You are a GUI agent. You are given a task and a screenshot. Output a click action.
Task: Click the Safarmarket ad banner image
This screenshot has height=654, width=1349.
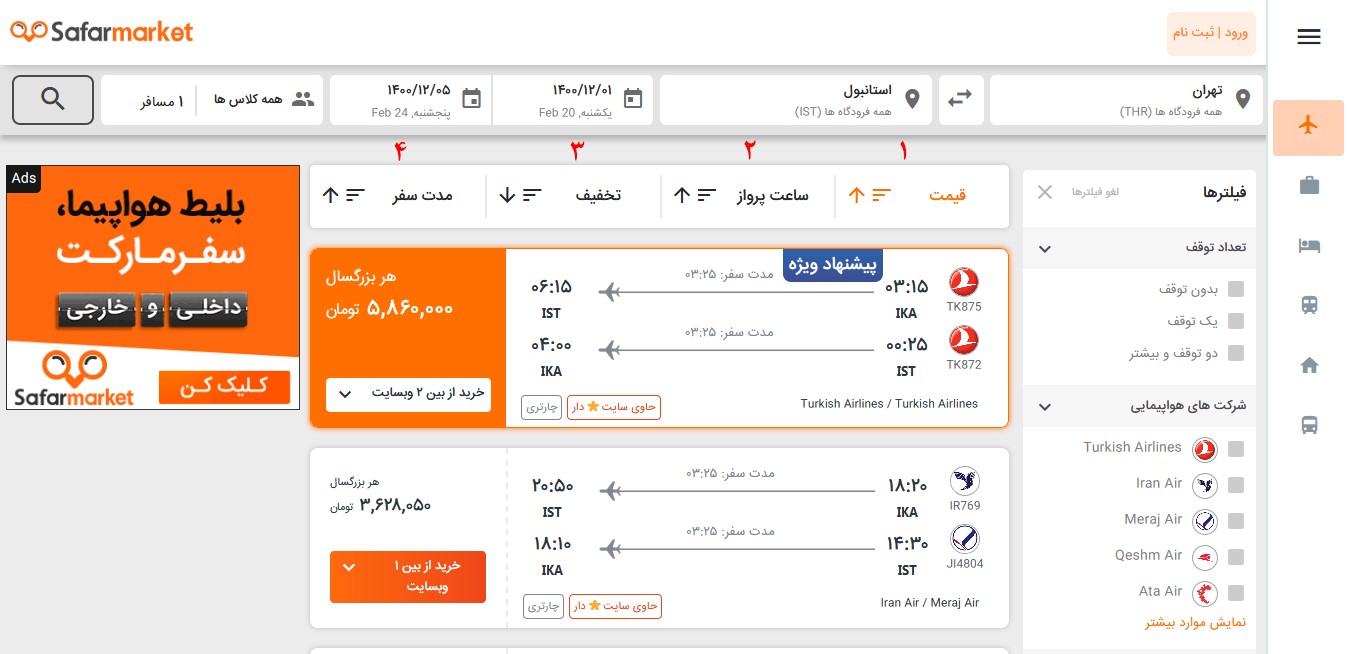point(153,287)
